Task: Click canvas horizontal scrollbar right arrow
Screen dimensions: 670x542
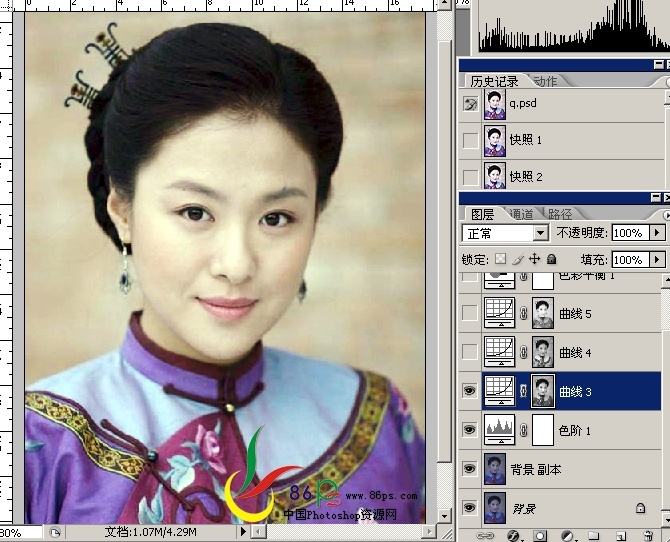Action: (x=429, y=532)
